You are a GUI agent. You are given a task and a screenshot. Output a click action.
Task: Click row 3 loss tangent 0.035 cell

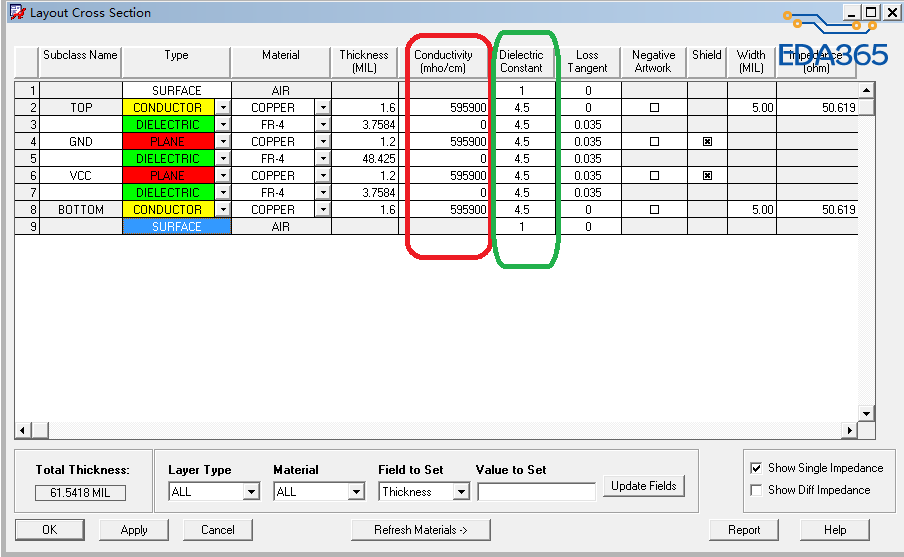coord(588,125)
